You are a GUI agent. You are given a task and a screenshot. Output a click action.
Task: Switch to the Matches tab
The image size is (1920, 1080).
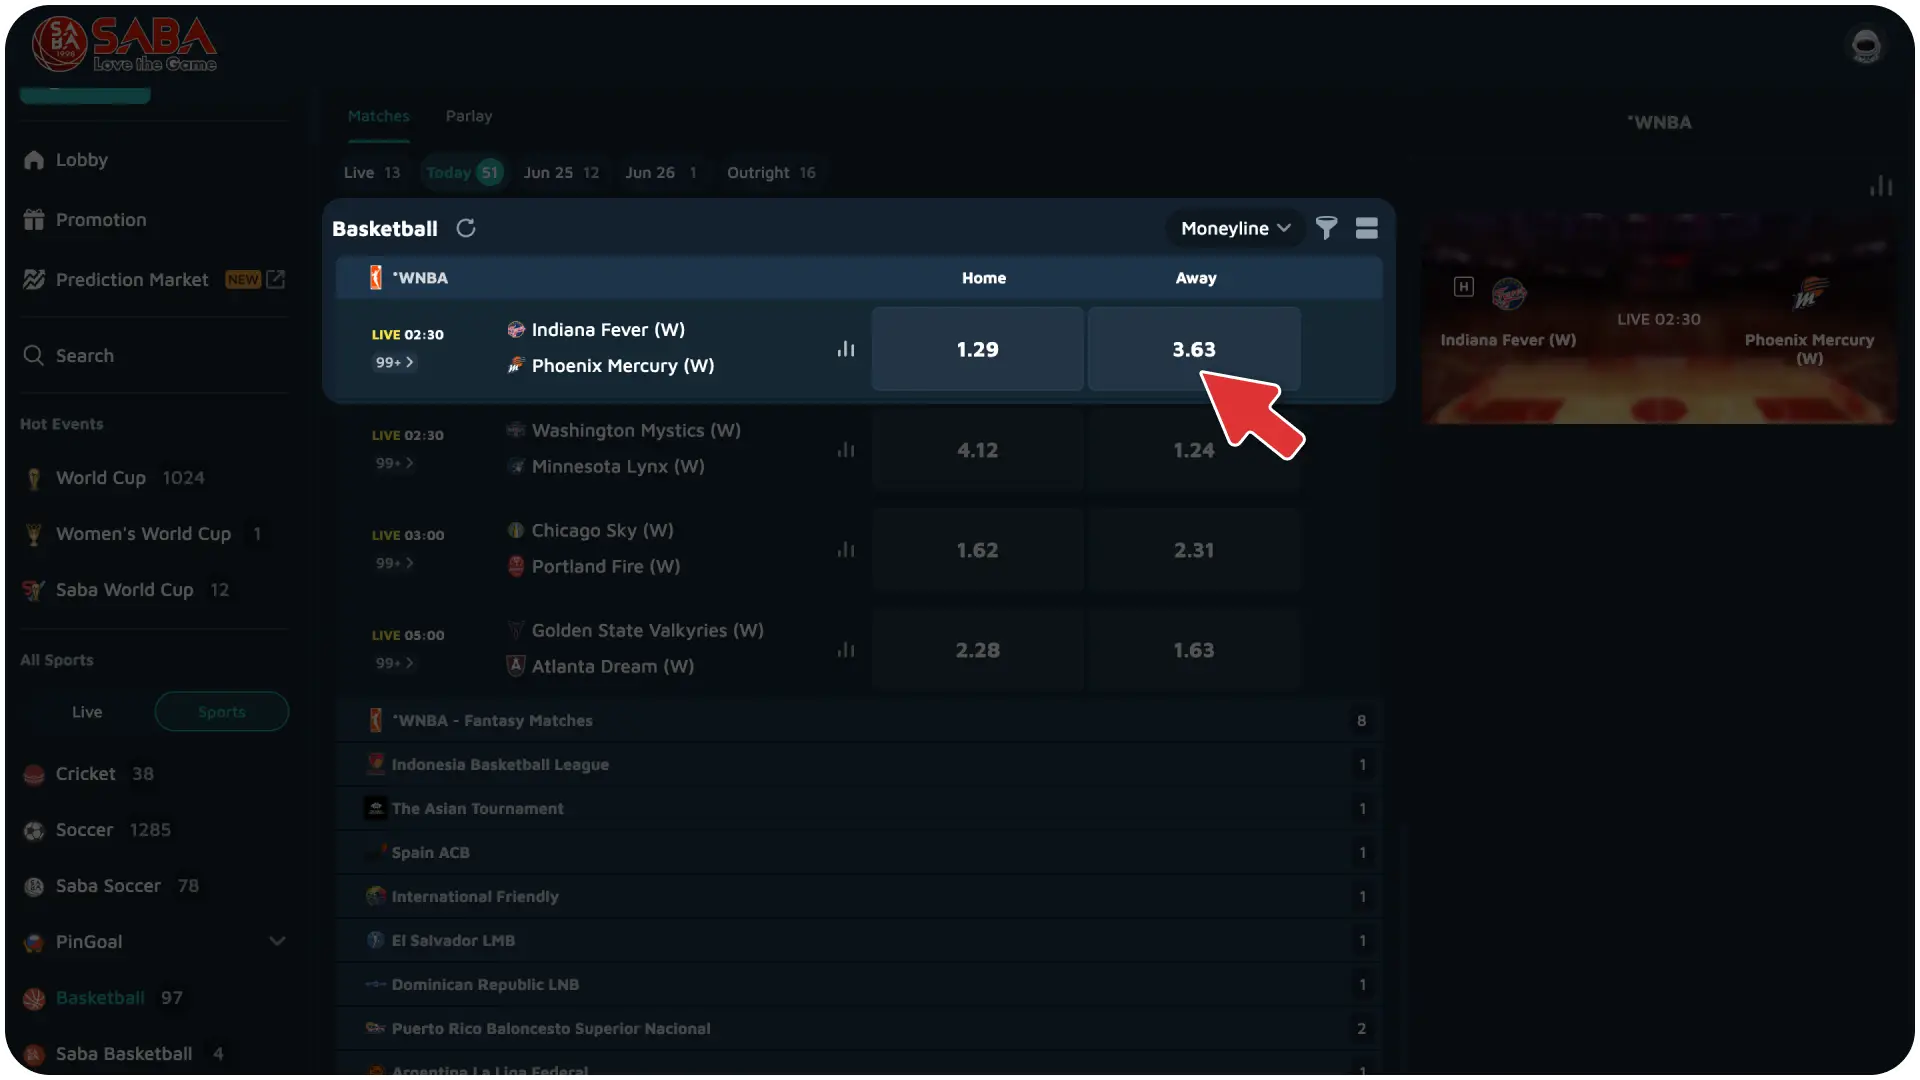(x=379, y=117)
